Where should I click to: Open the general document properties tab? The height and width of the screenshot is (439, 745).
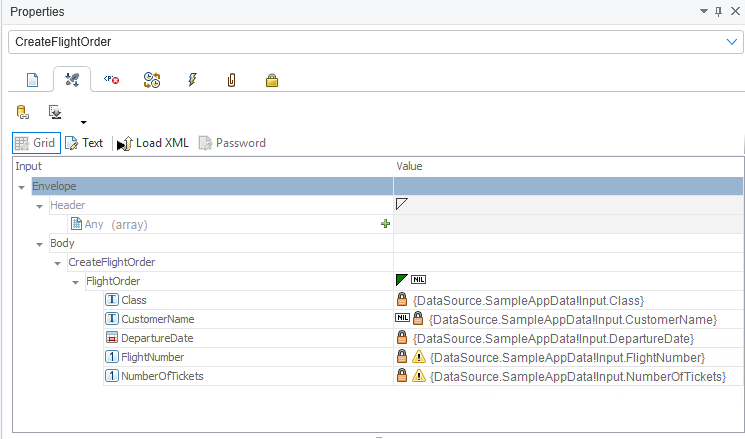point(31,80)
